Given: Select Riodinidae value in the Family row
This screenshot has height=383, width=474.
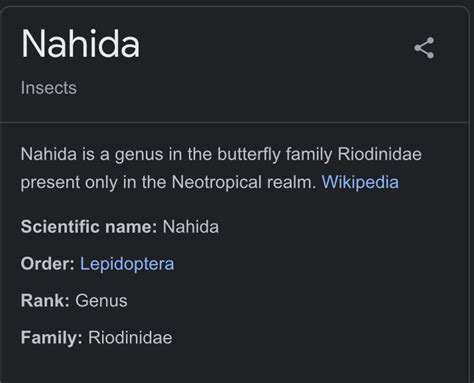Looking at the screenshot, I should click(x=130, y=338).
